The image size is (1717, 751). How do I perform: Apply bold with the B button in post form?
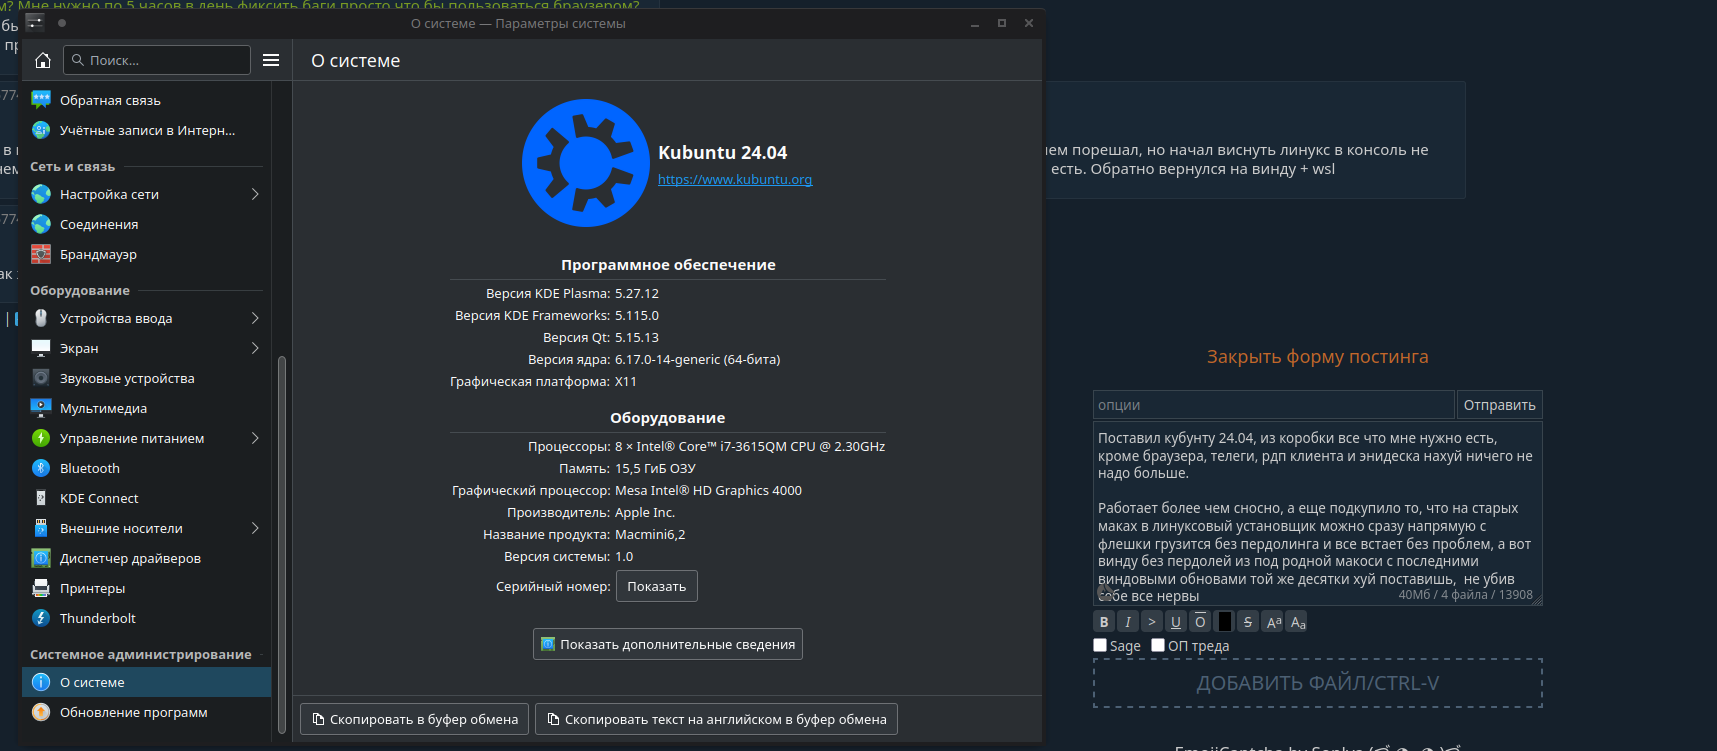[1104, 622]
